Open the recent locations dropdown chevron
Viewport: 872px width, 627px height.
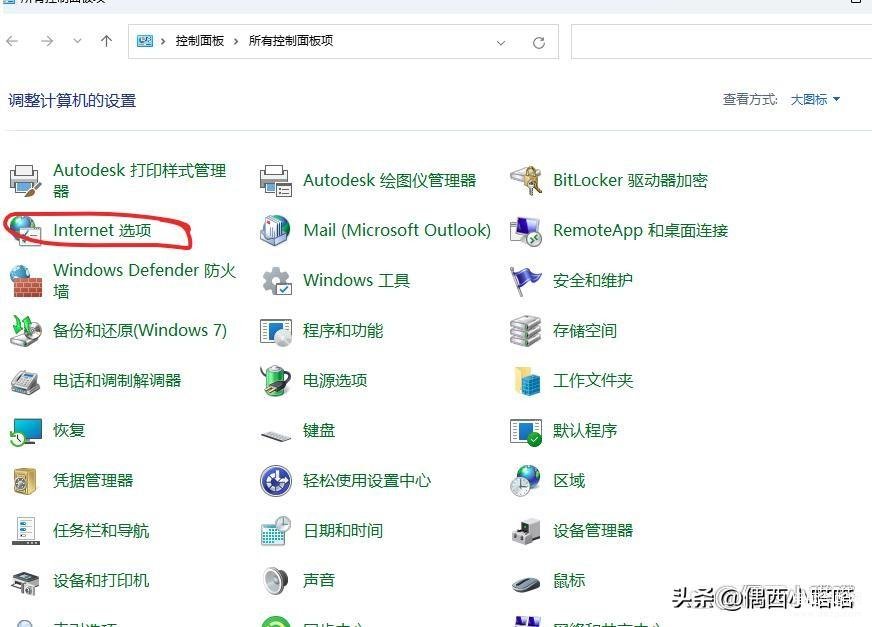click(77, 41)
